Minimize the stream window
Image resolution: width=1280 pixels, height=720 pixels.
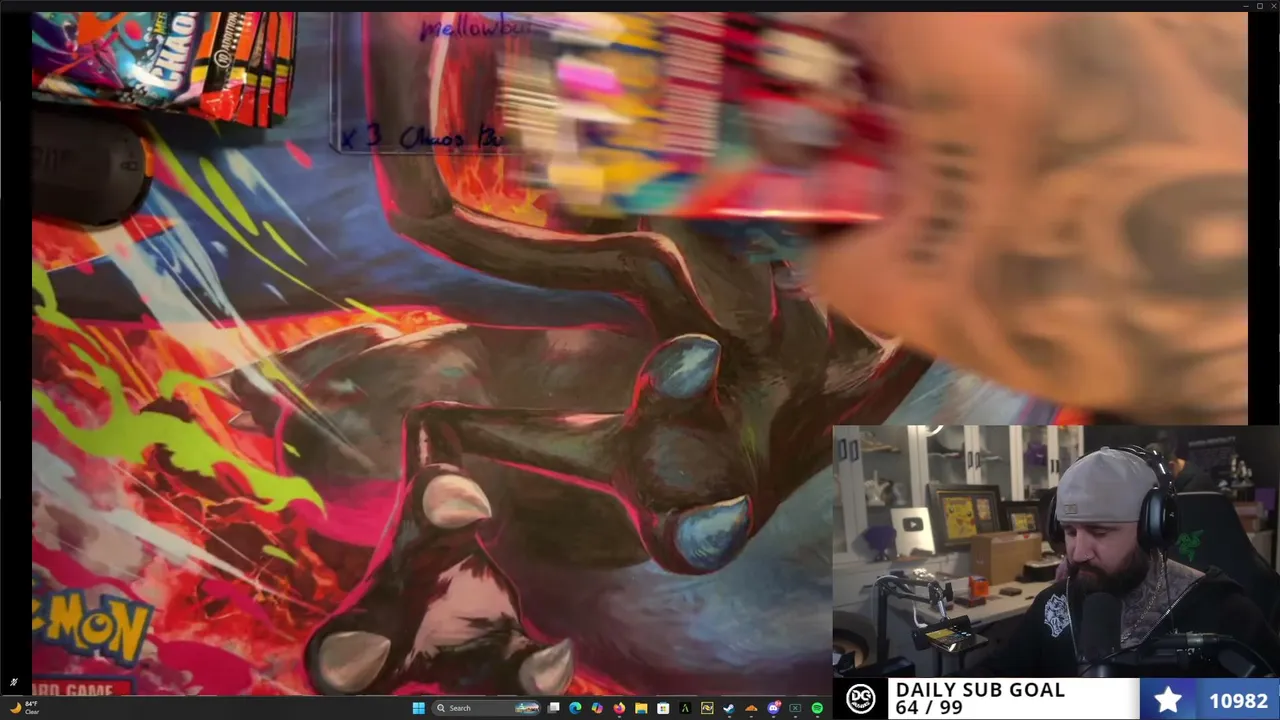point(1246,6)
